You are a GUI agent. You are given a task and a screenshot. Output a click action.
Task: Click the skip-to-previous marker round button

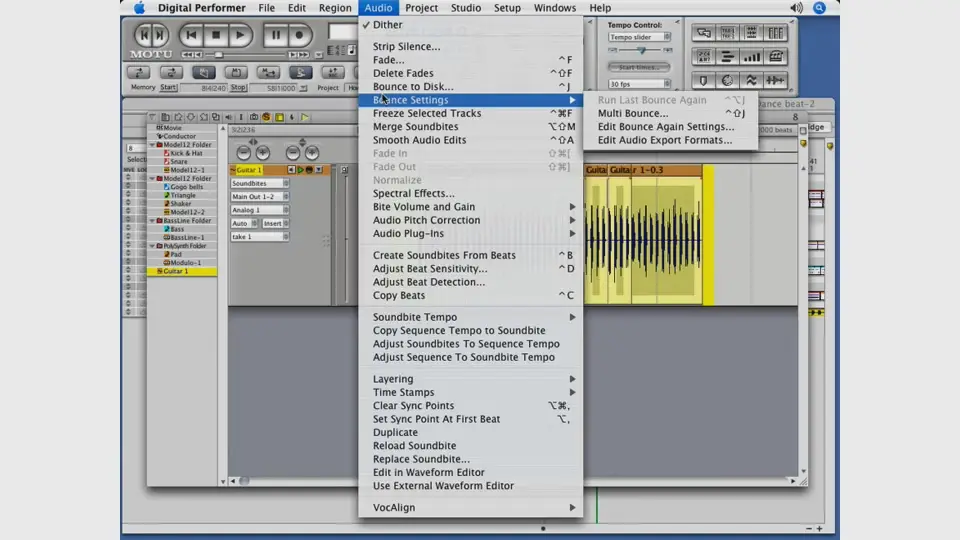pos(143,35)
